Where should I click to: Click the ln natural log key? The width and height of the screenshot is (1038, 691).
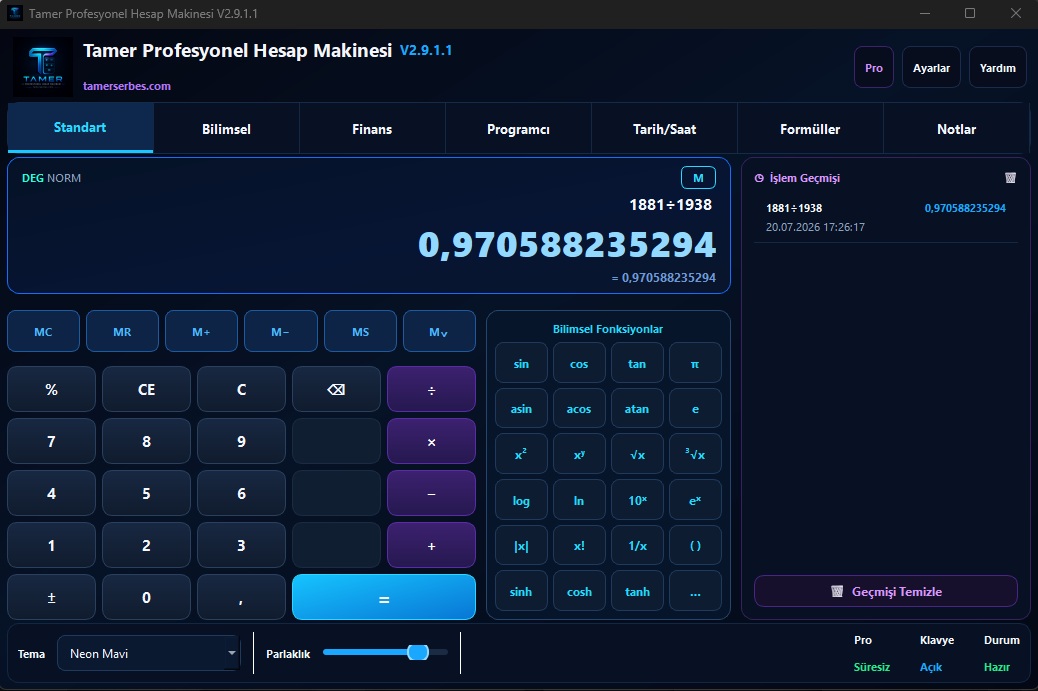click(579, 500)
